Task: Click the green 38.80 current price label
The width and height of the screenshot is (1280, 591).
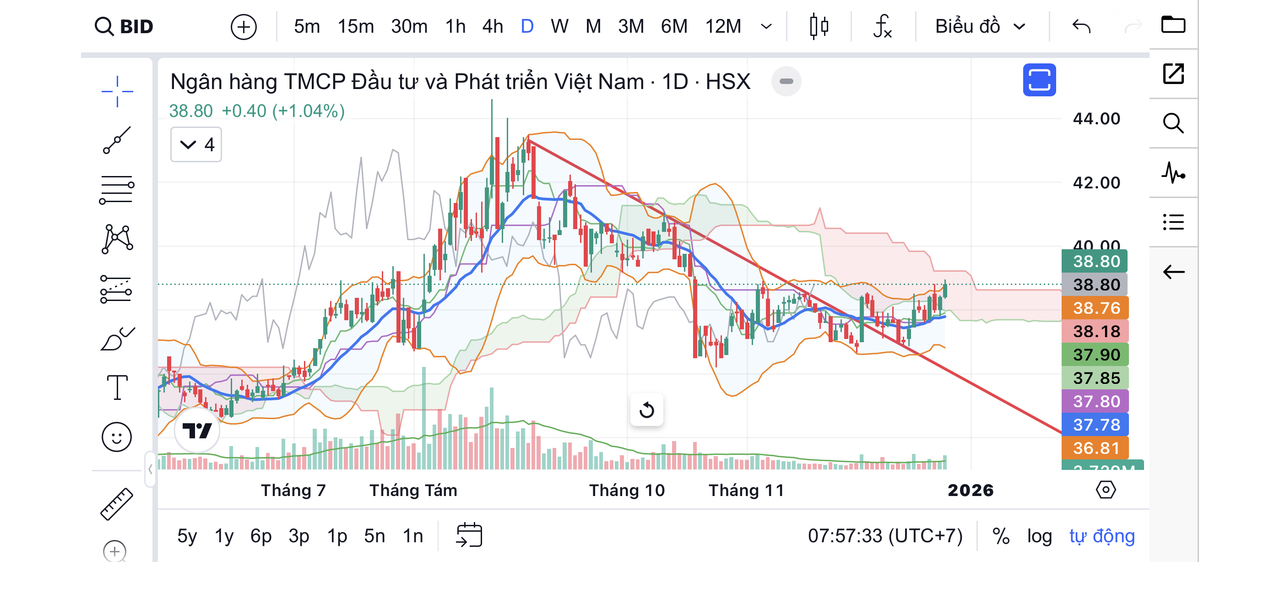Action: [x=1097, y=261]
